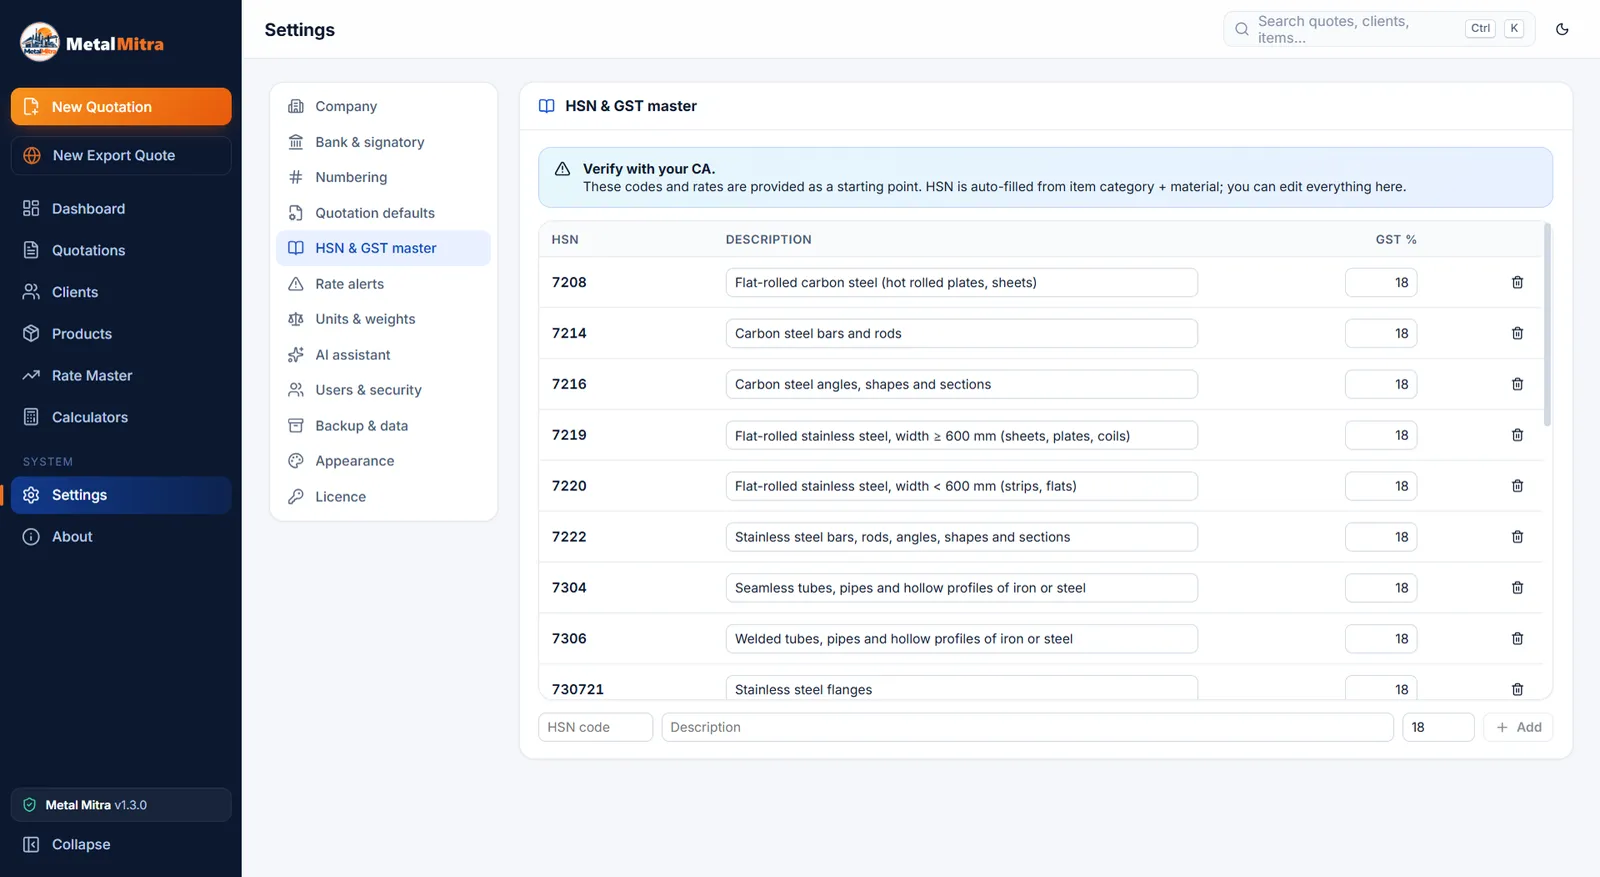The width and height of the screenshot is (1600, 877).
Task: Create a New Quotation
Action: tap(121, 107)
